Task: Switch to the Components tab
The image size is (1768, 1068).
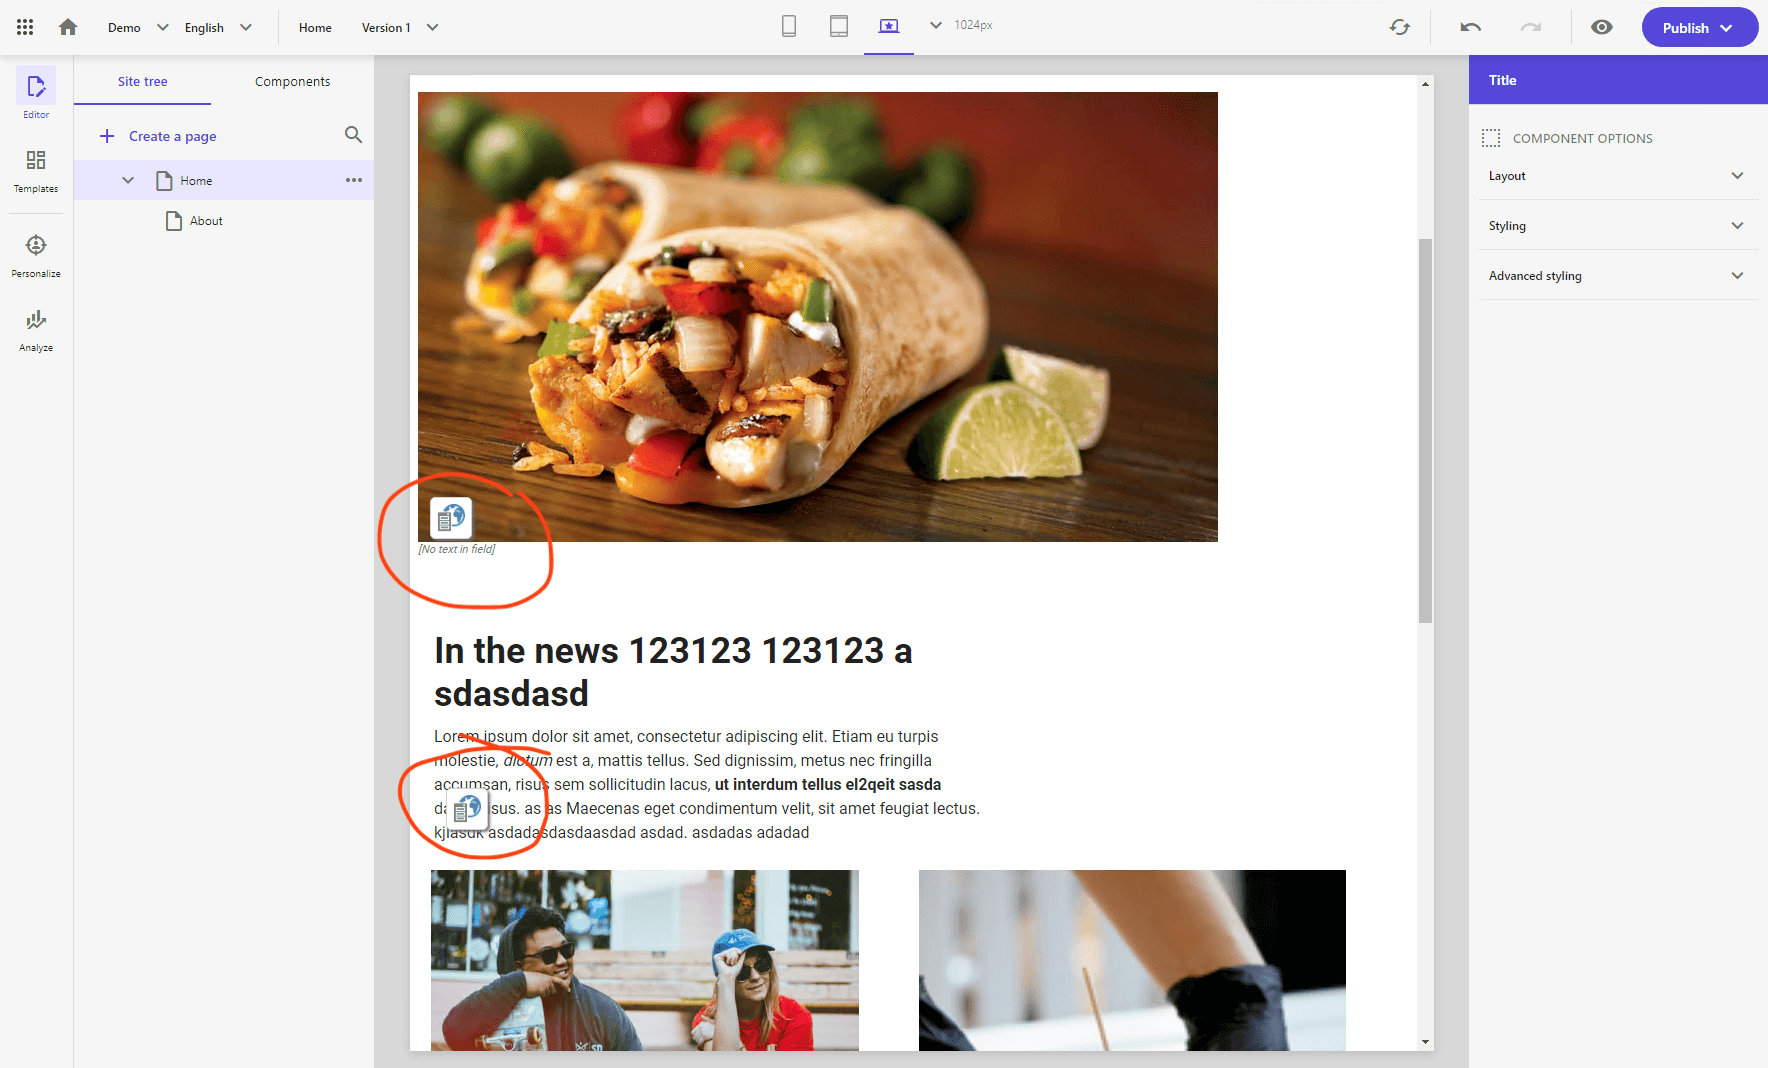Action: point(292,82)
